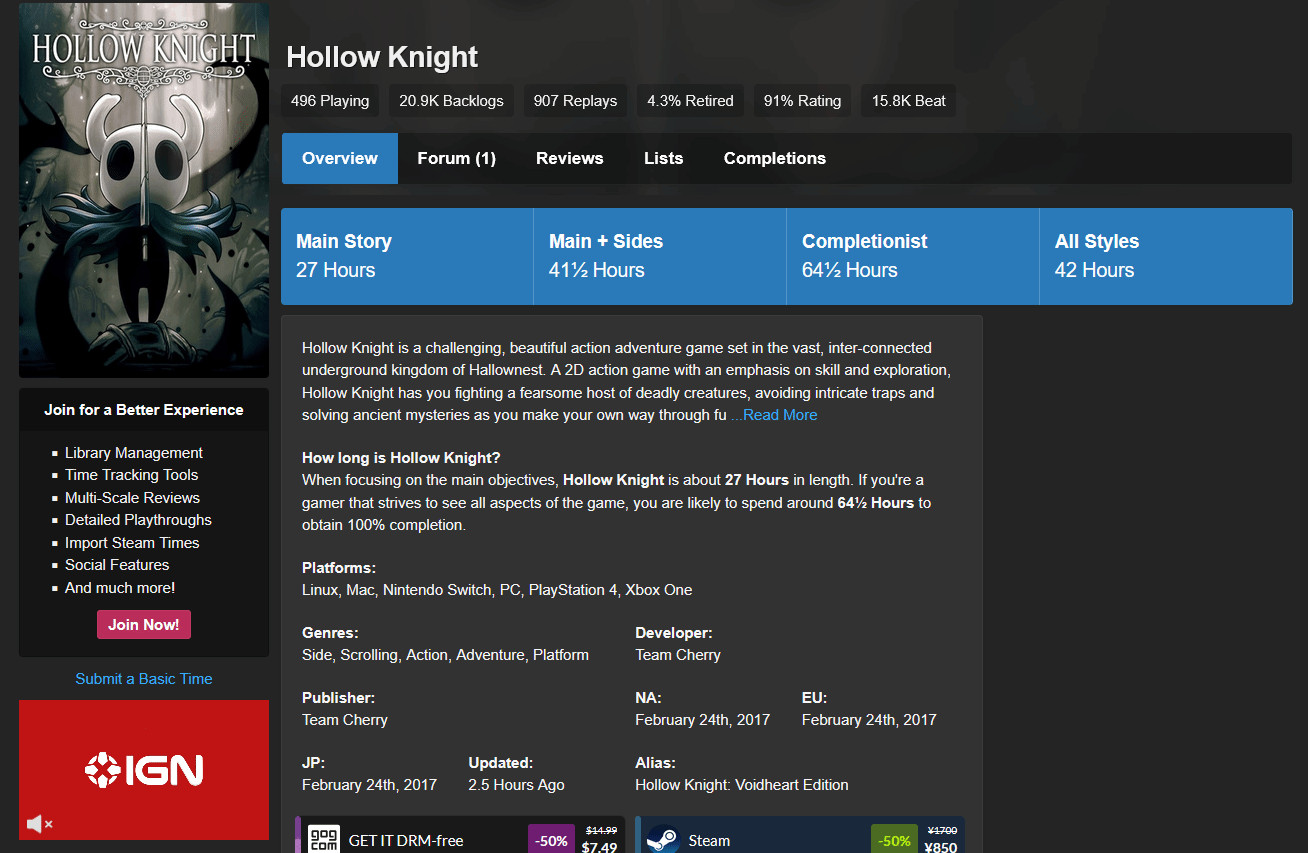The image size is (1308, 853).
Task: Open the Hollow Knight cover art image
Action: [144, 190]
